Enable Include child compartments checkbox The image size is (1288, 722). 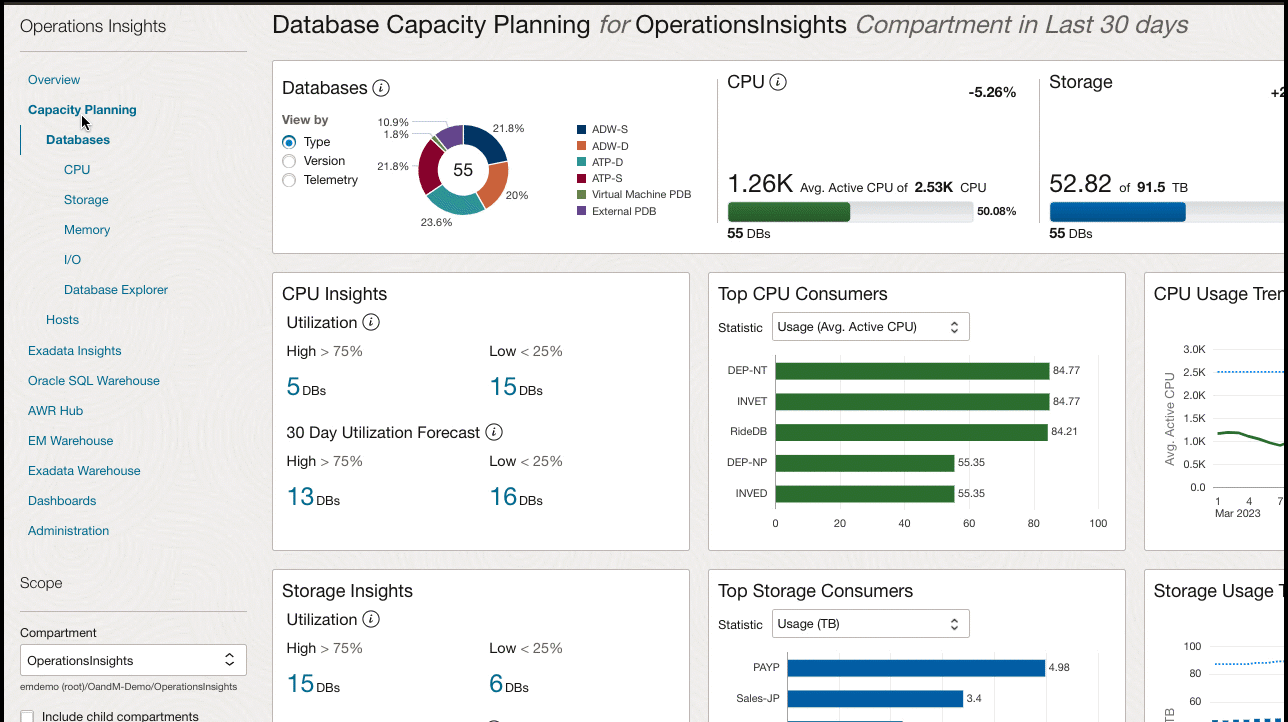coord(27,716)
